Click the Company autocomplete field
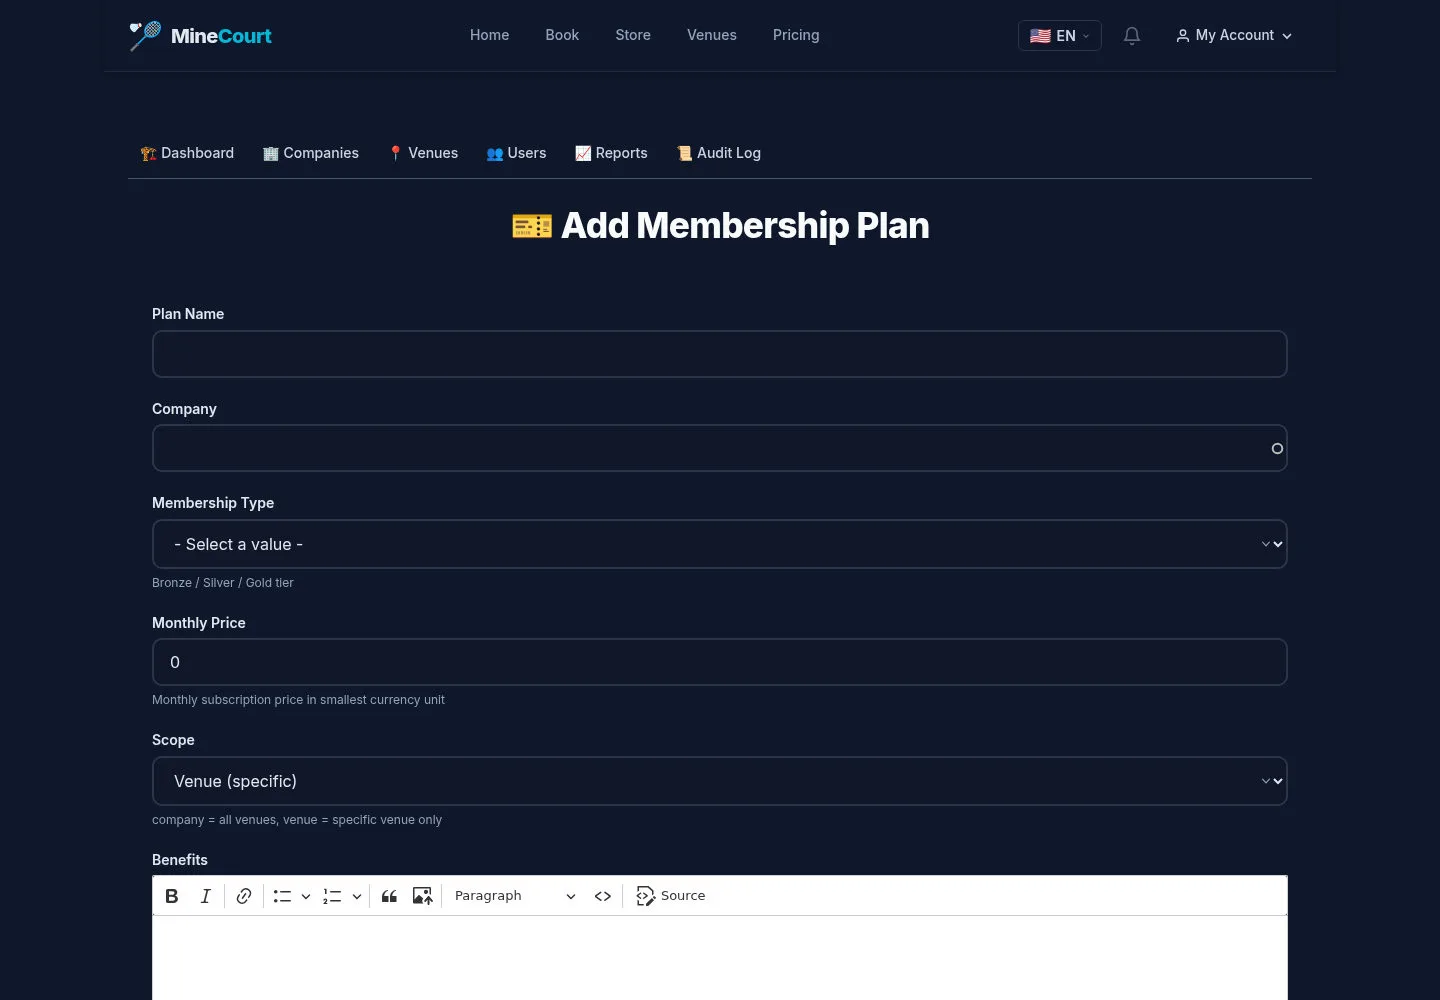 [x=720, y=448]
